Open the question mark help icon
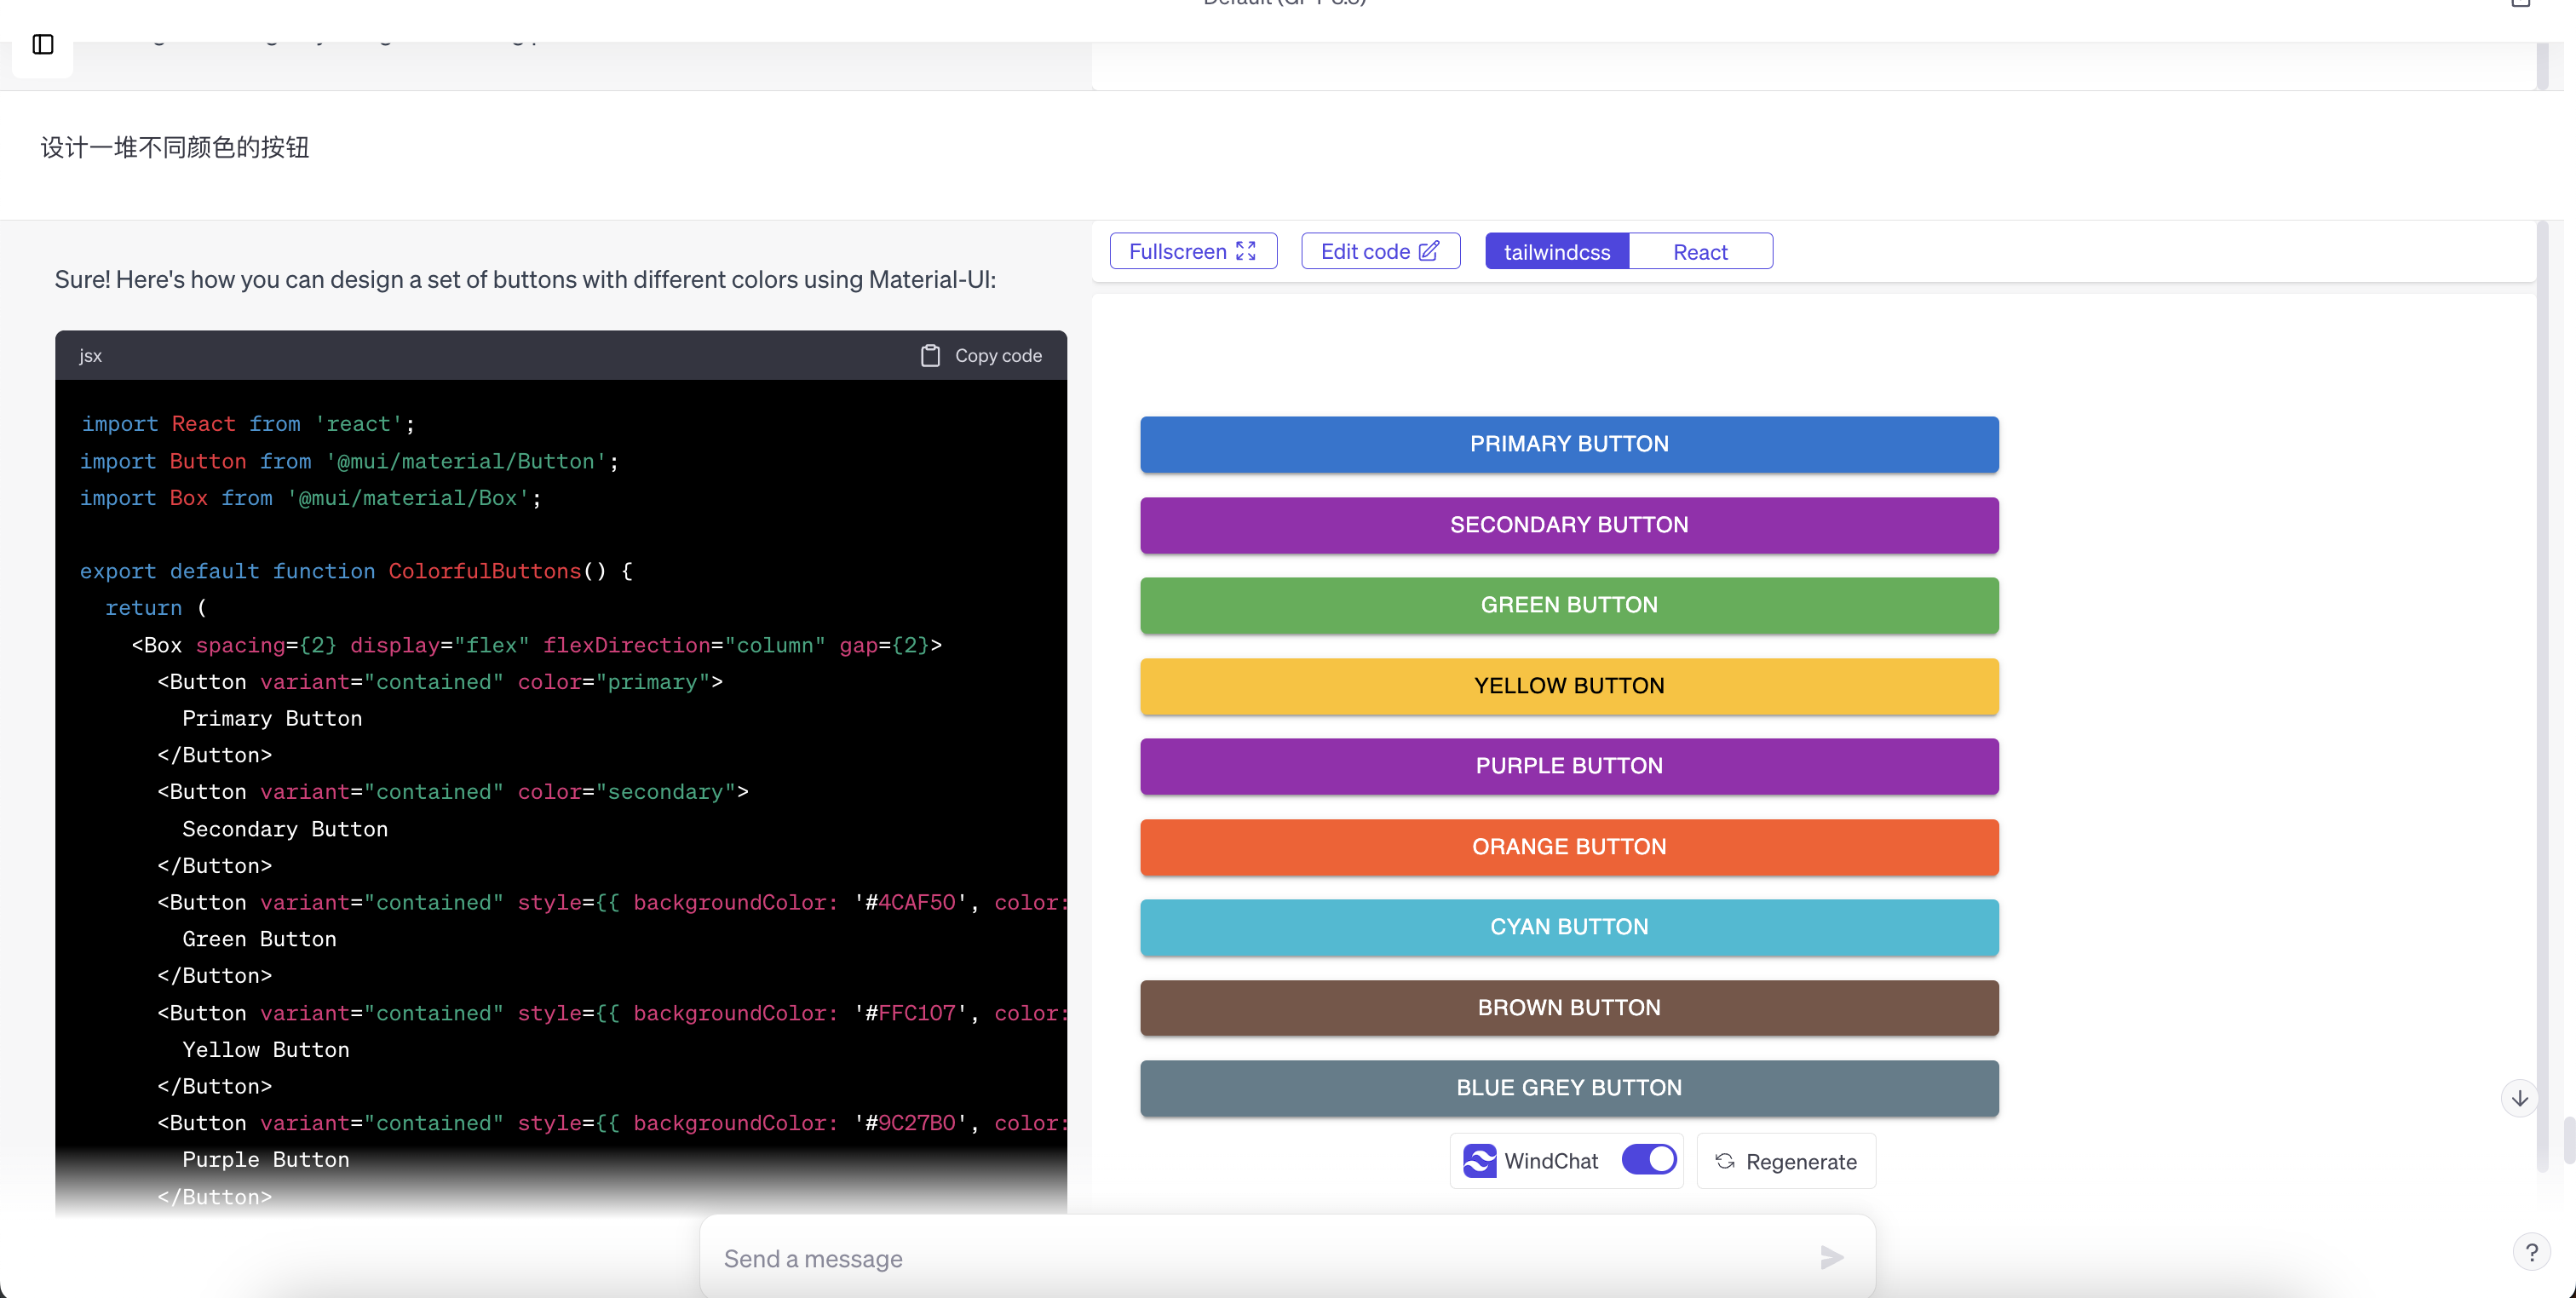Screen dimensions: 2576x1298 click(2531, 1252)
